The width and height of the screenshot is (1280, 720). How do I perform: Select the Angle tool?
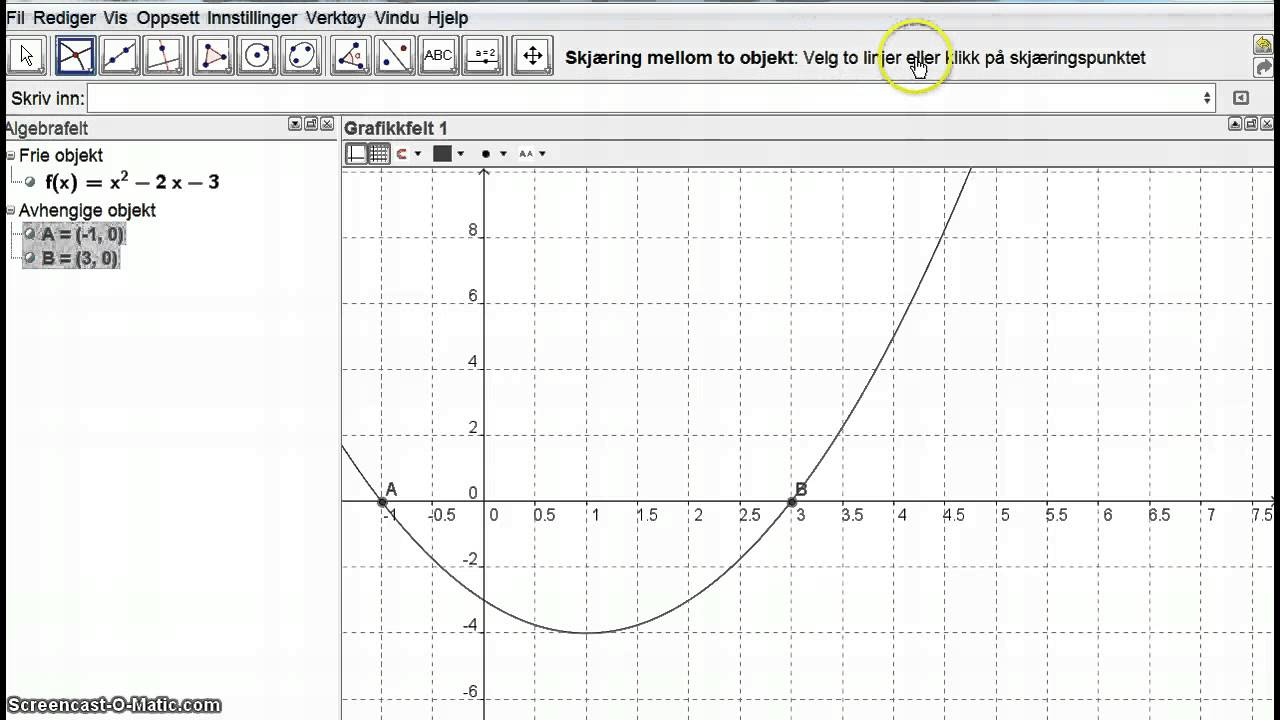pyautogui.click(x=351, y=56)
